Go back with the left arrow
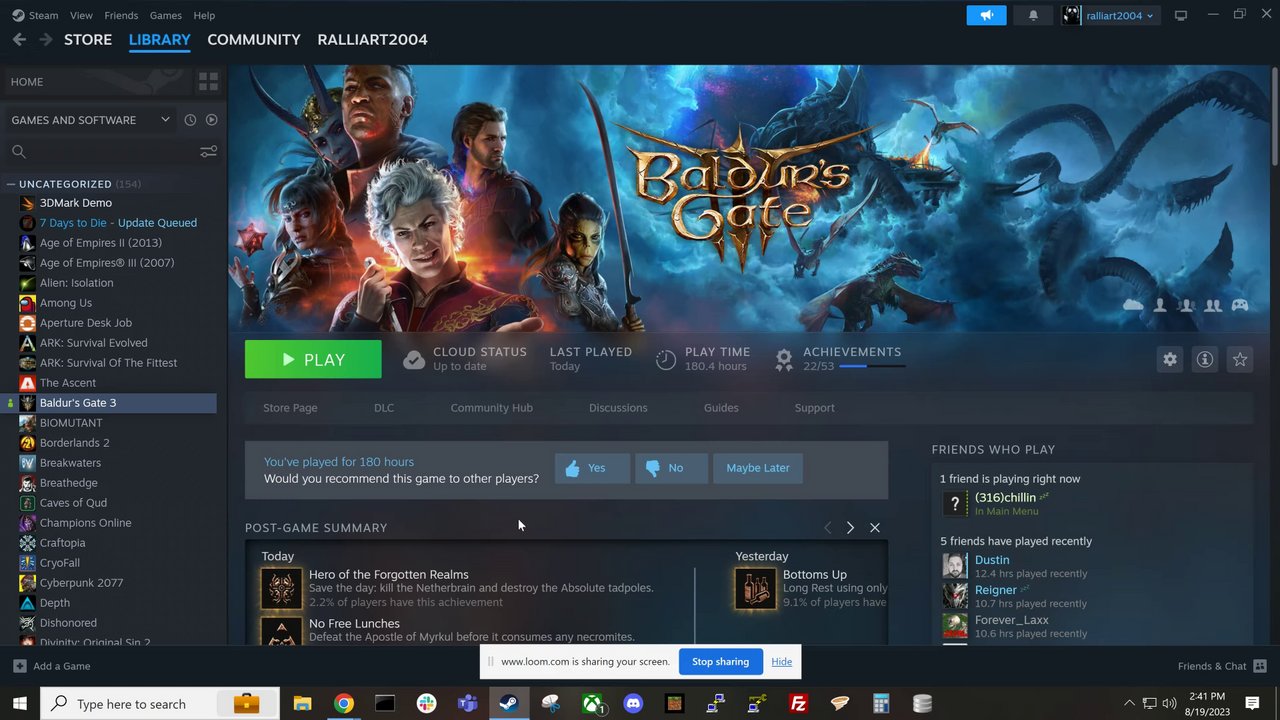Screen dimensions: 1280x720 19,39
